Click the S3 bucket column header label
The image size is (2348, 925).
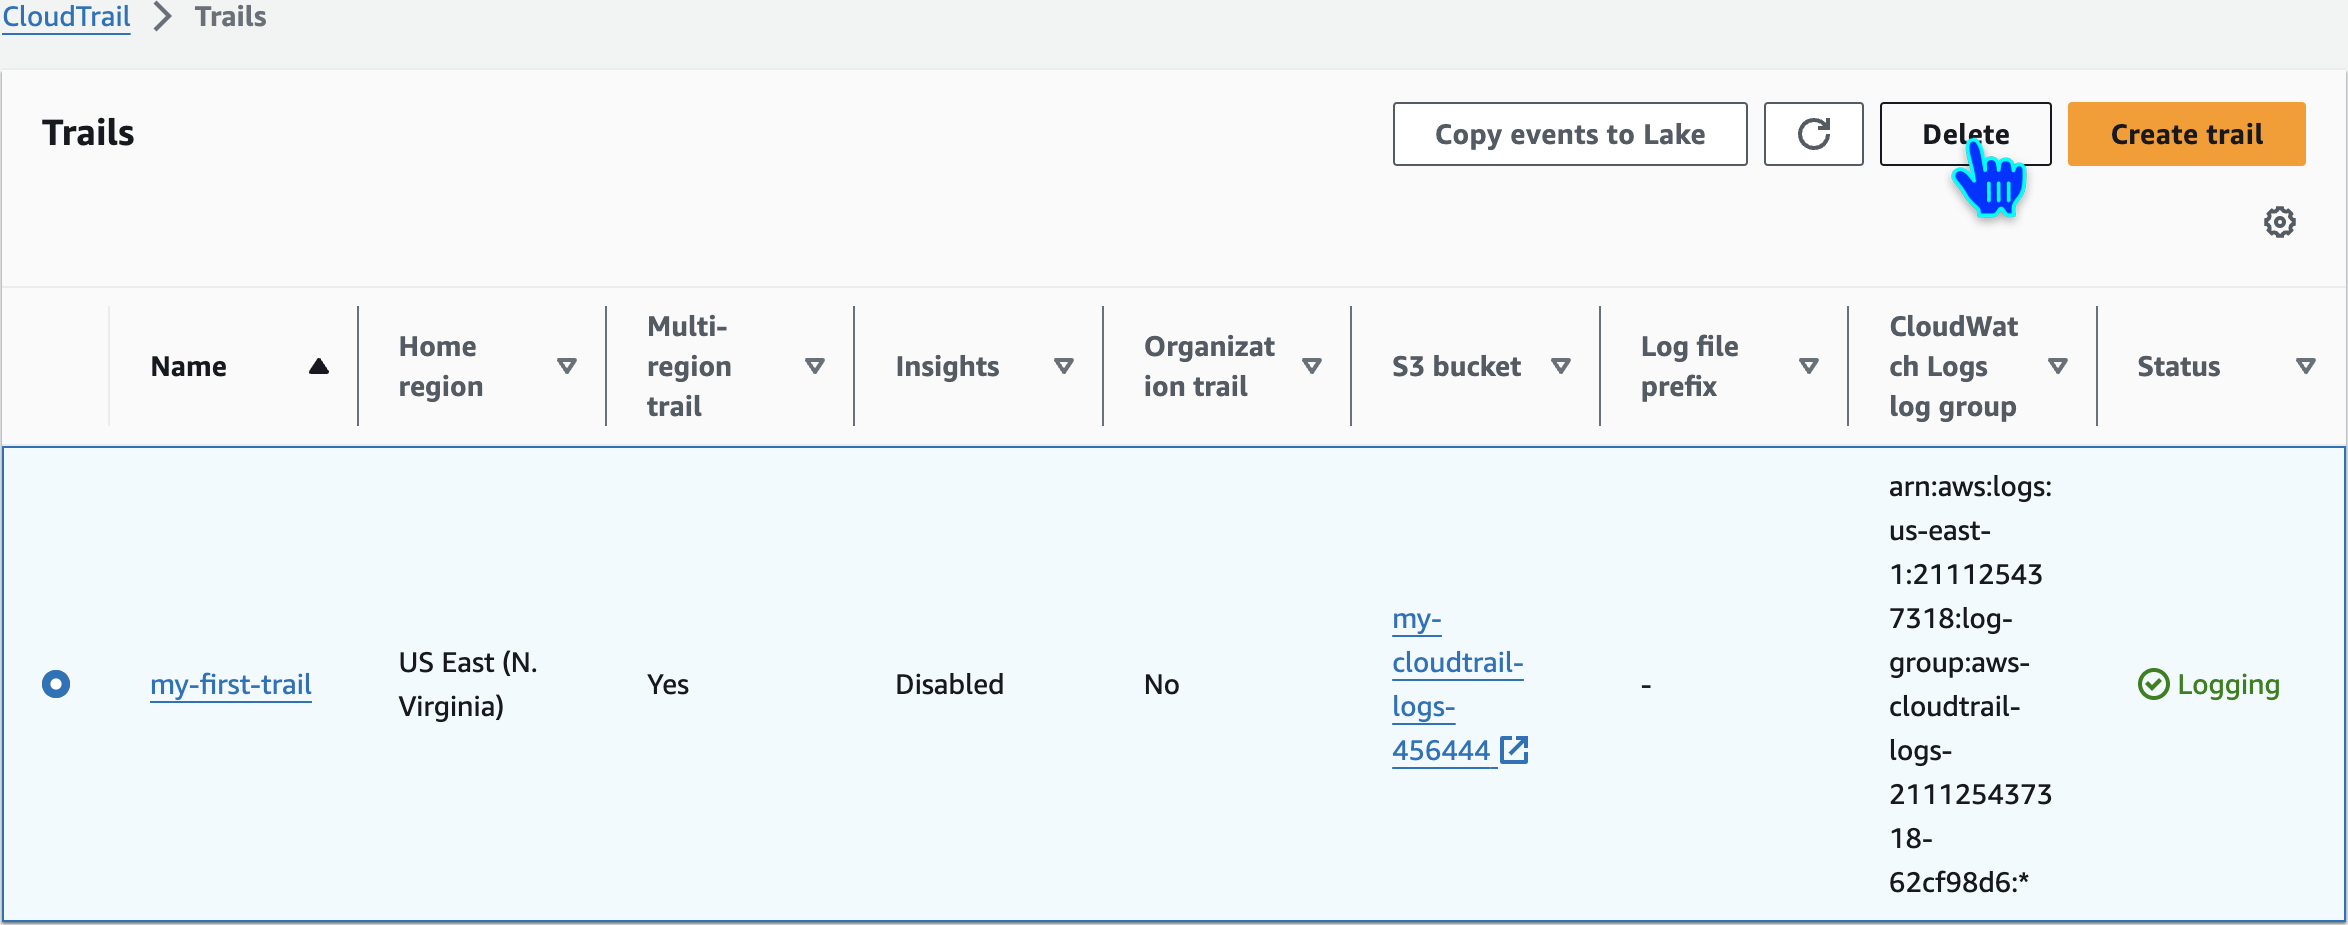pyautogui.click(x=1456, y=366)
